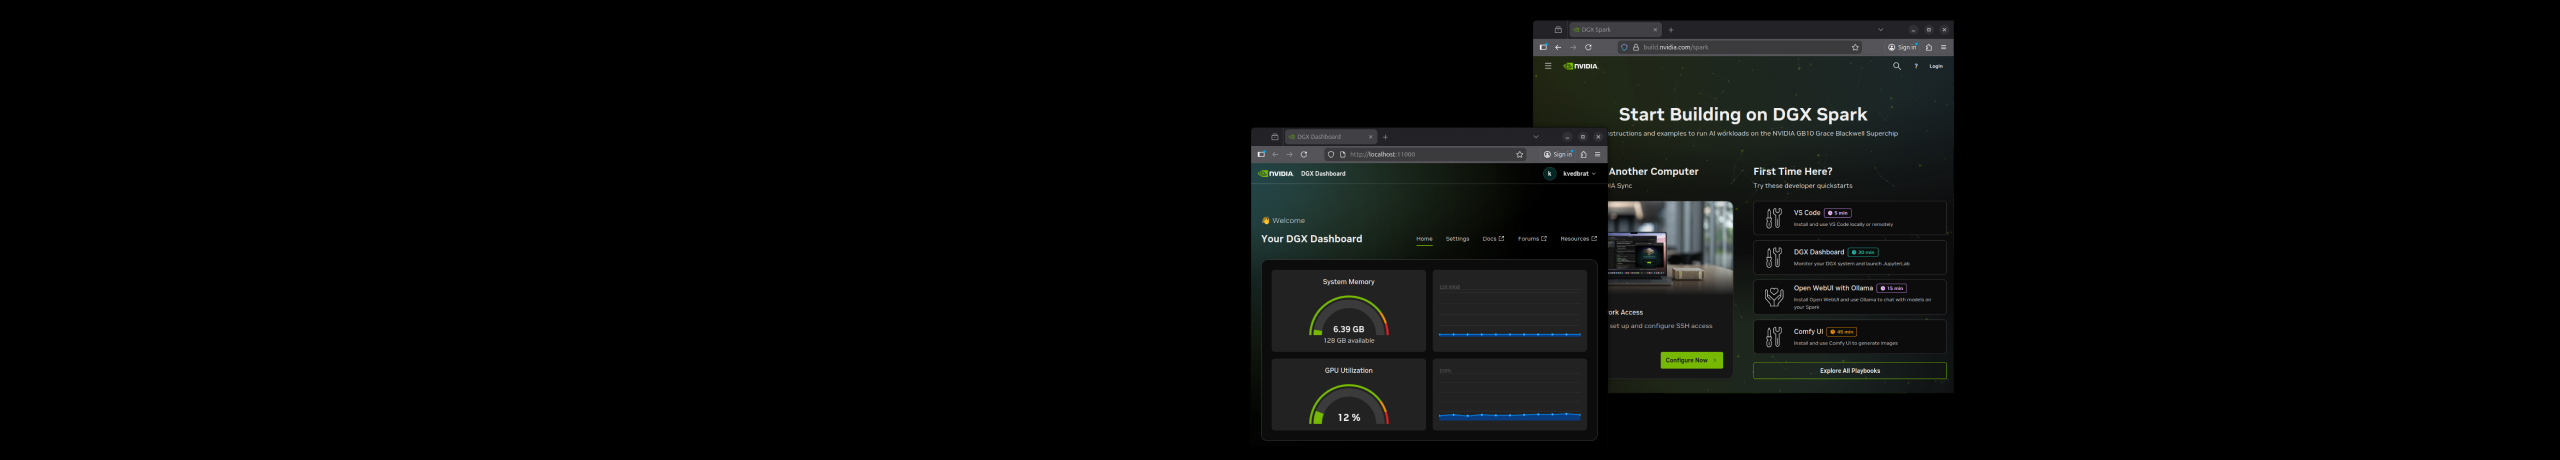Open the Docs external link

coord(1493,239)
